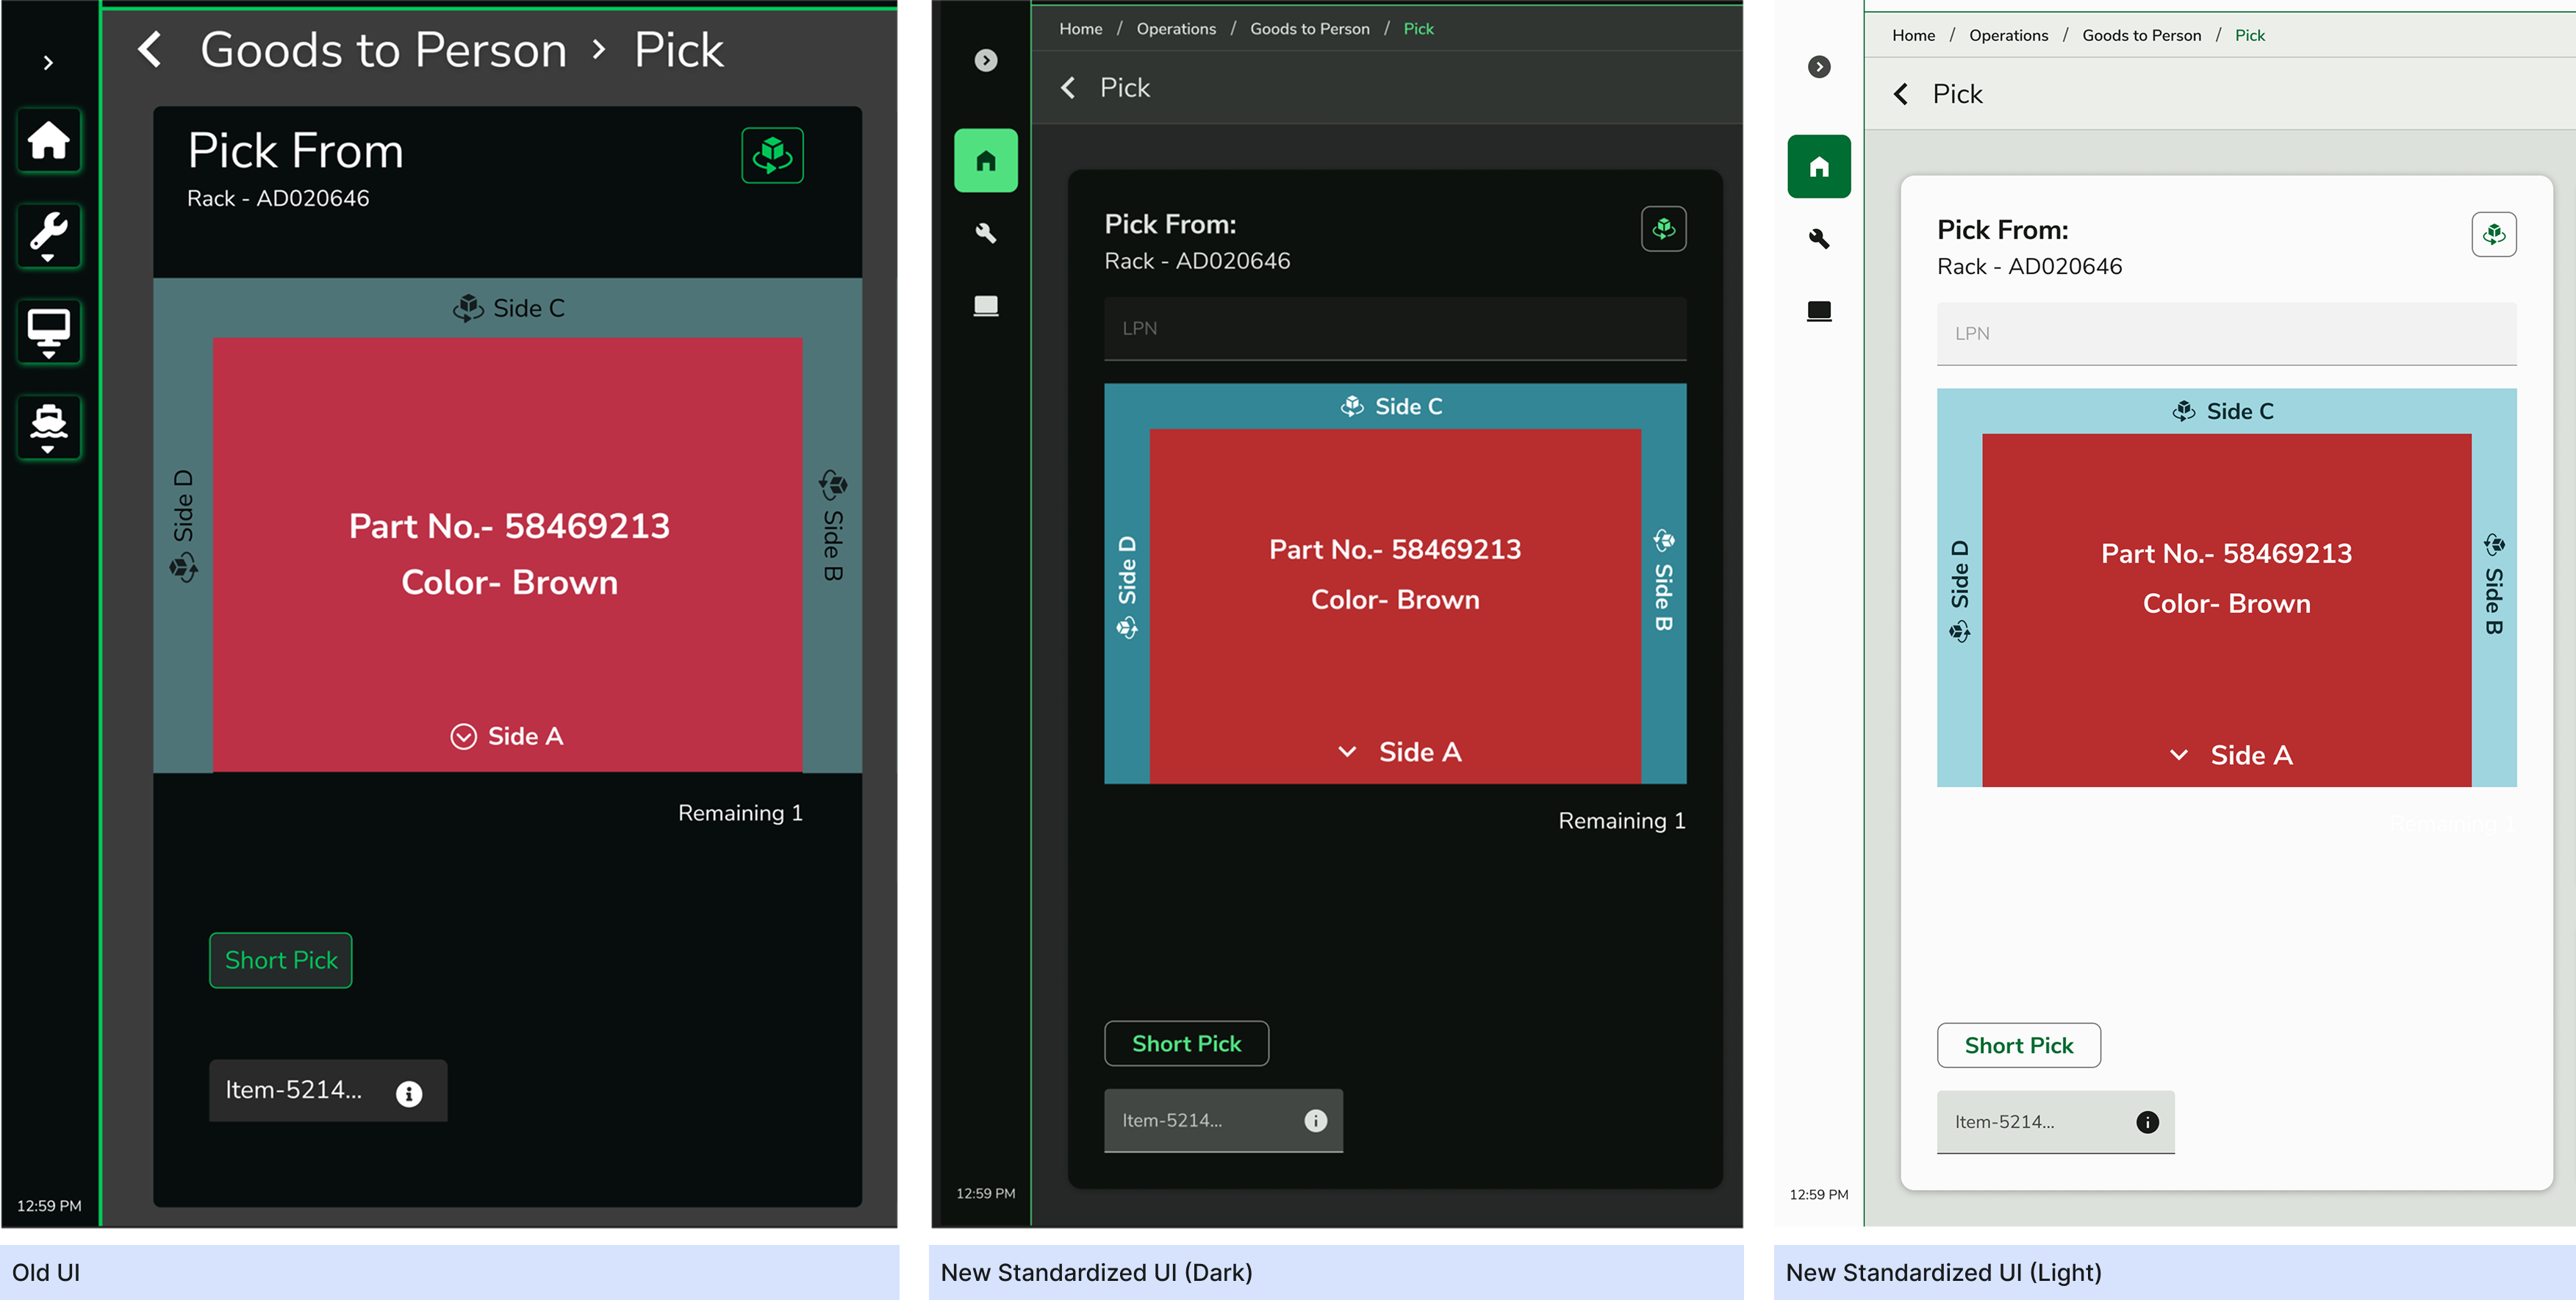
Task: Click the wrench icon in Old UI sidebar
Action: 48,235
